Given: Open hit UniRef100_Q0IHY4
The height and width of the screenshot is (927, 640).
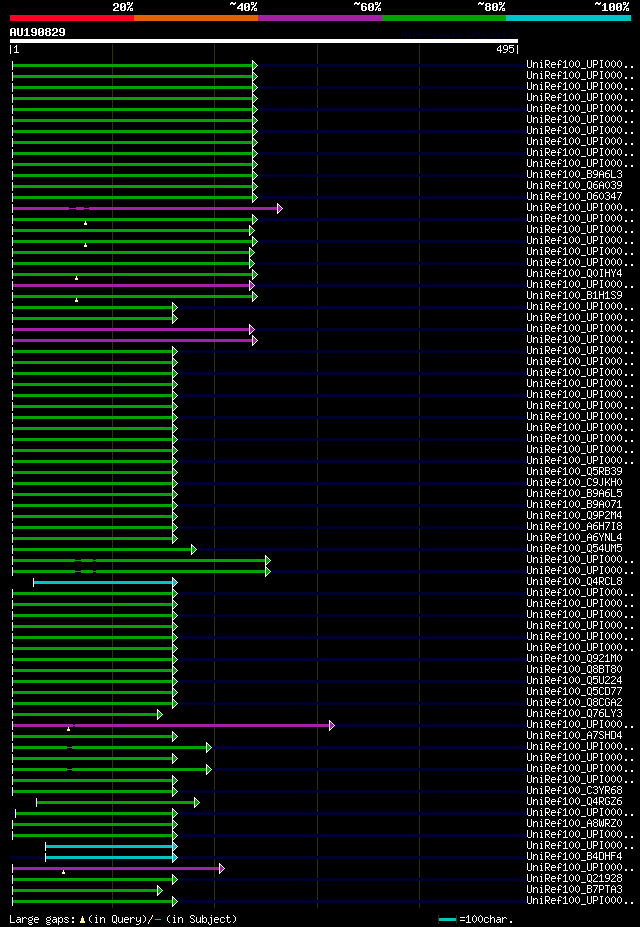Looking at the screenshot, I should (x=574, y=274).
